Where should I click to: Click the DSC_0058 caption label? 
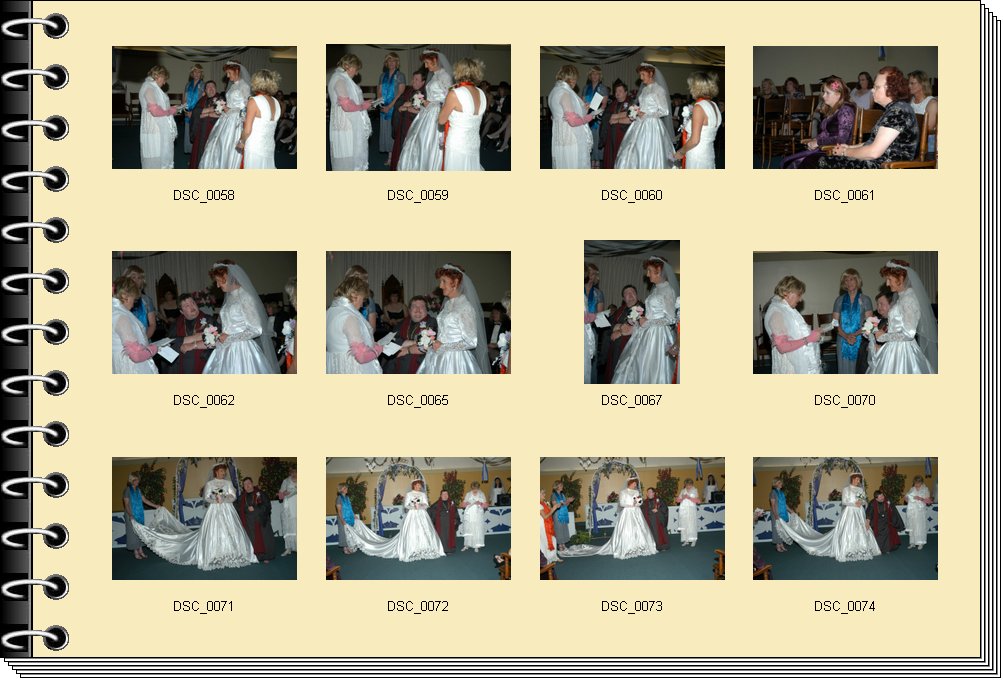[x=204, y=196]
